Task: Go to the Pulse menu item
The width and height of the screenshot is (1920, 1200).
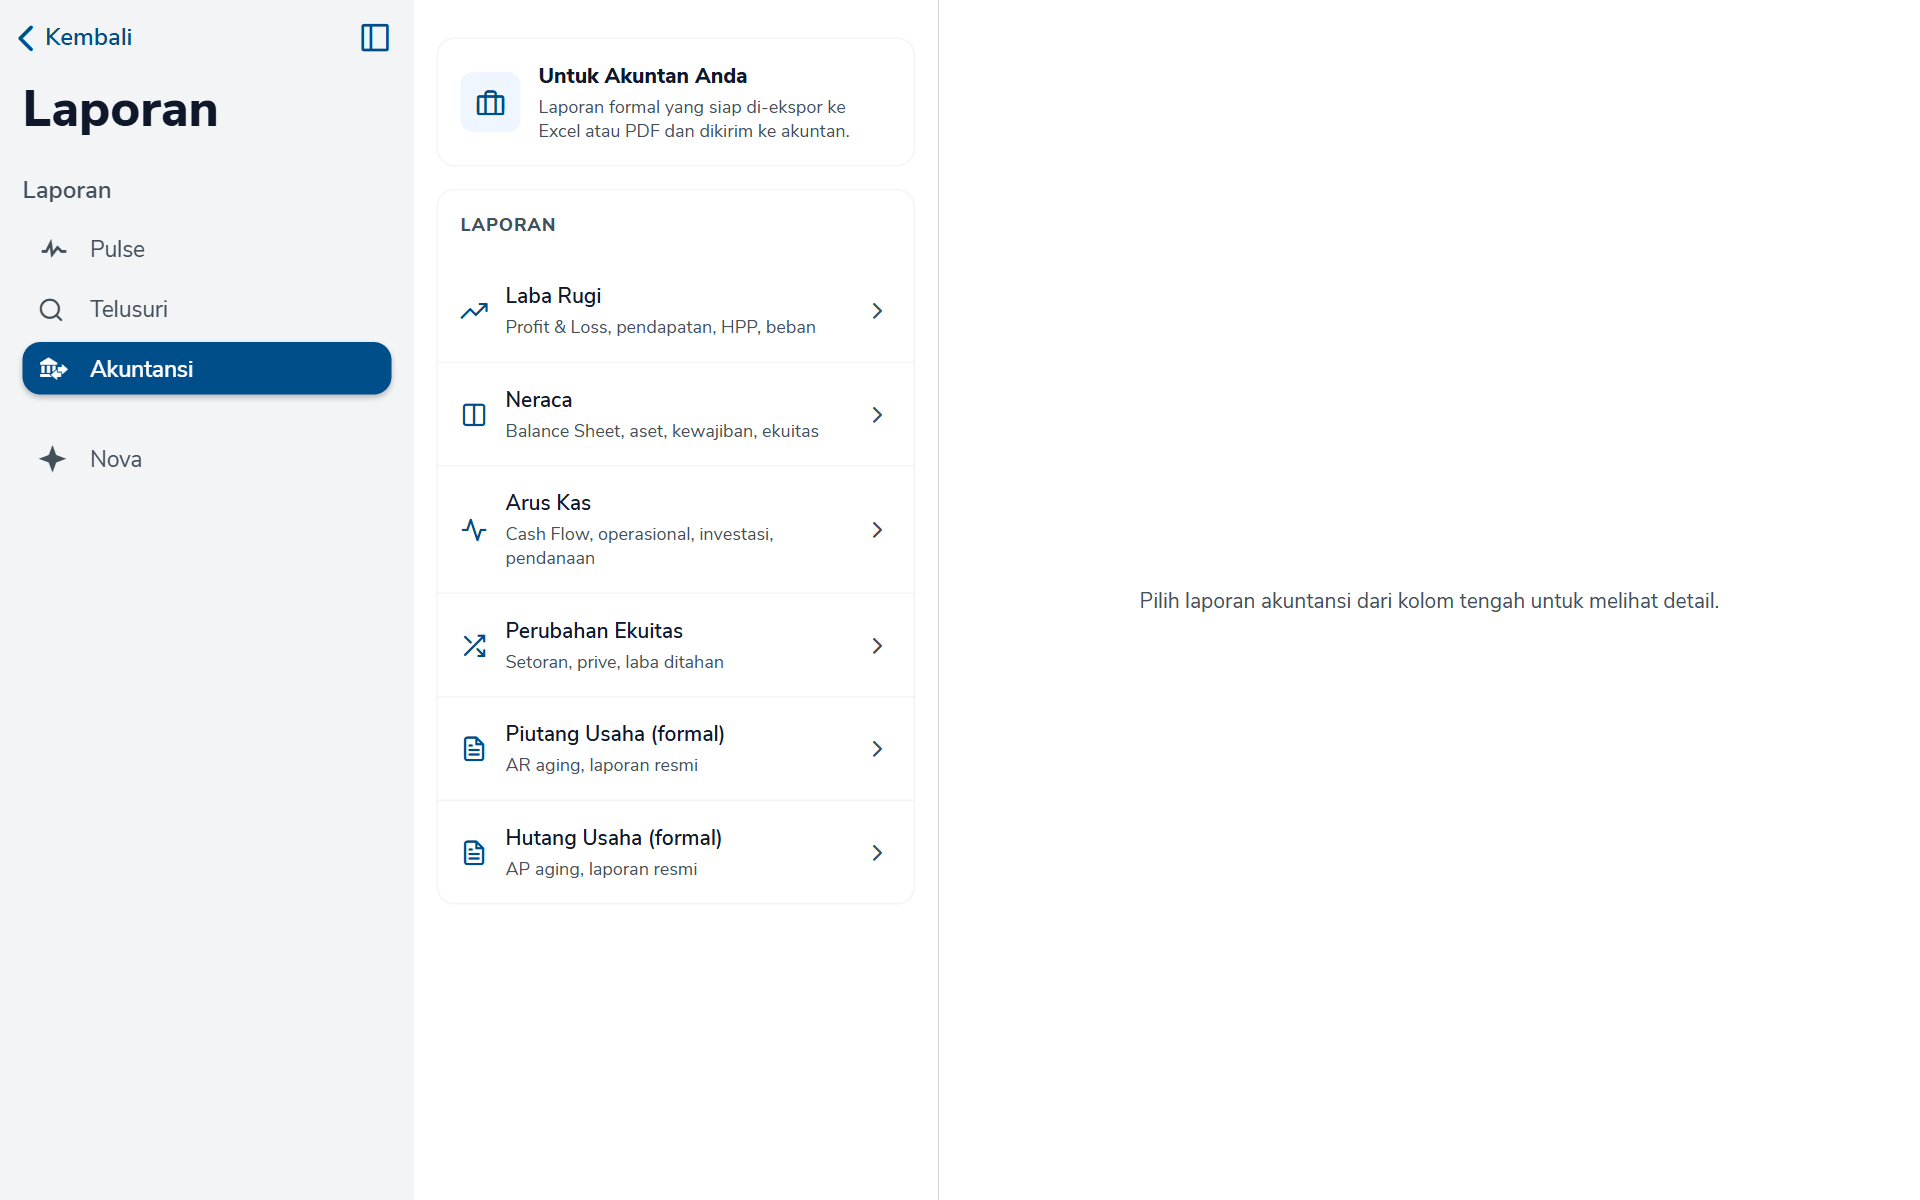Action: coord(207,249)
